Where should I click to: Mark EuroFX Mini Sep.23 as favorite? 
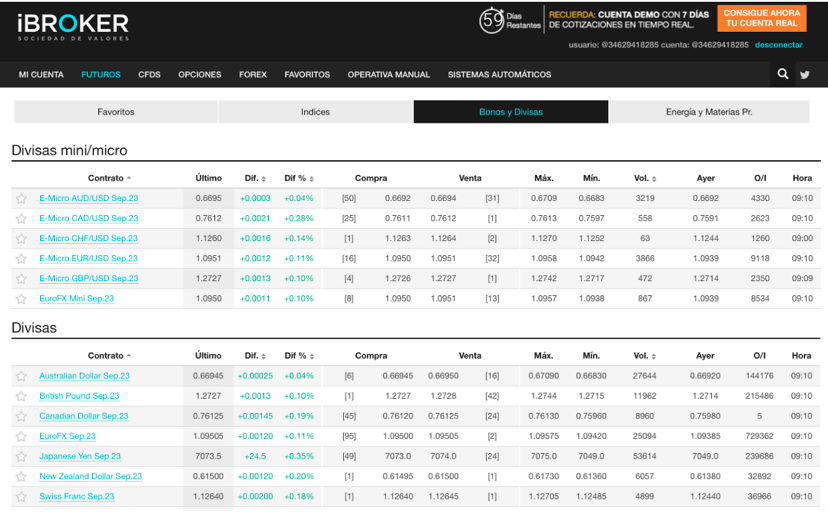21,299
